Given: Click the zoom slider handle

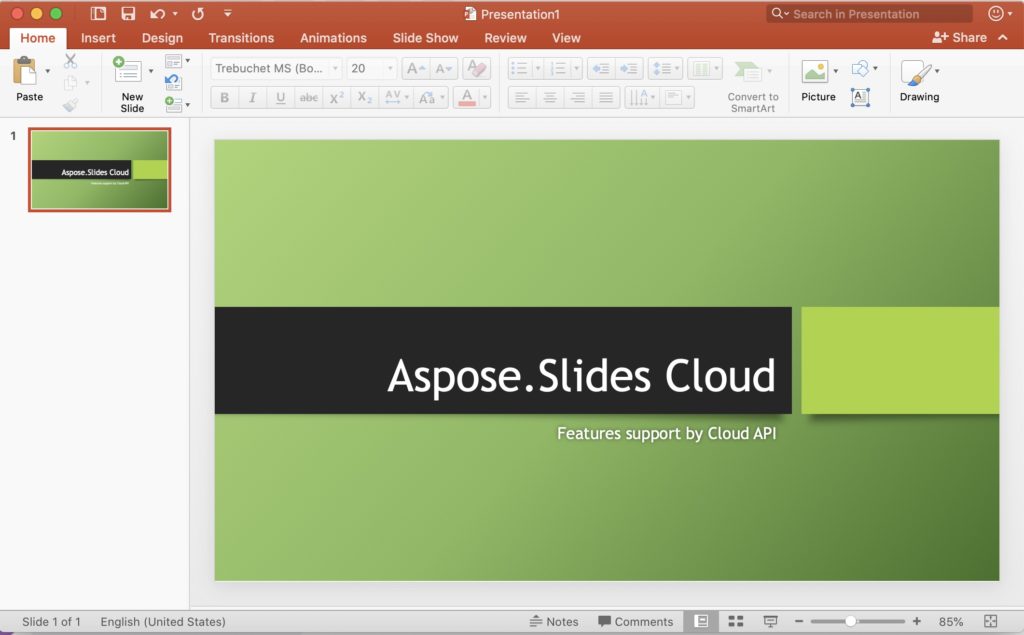Looking at the screenshot, I should tap(850, 621).
